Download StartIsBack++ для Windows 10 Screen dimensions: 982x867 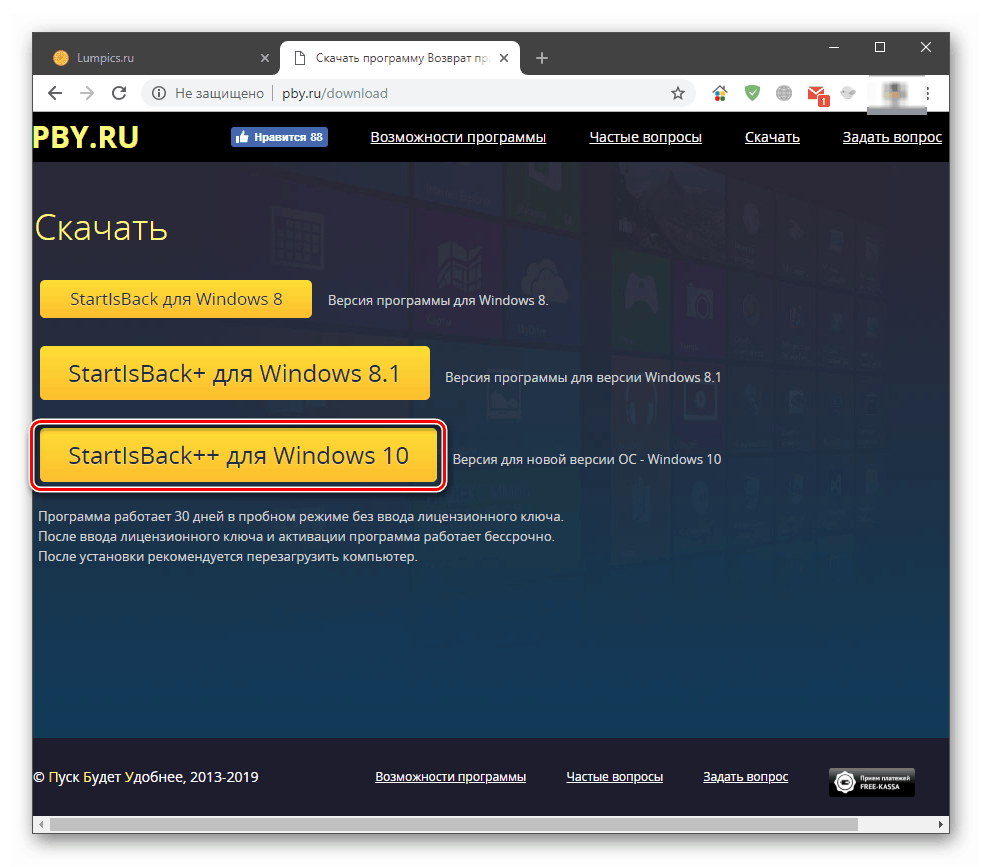[x=238, y=455]
